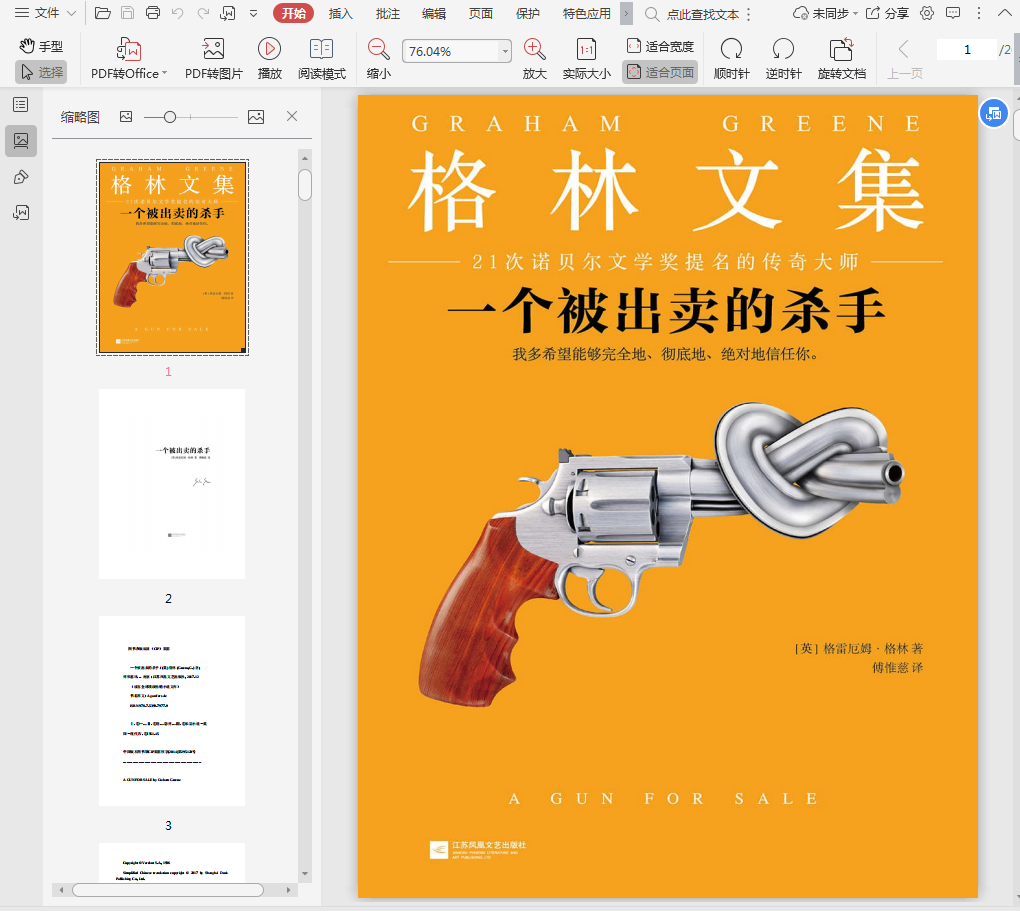The width and height of the screenshot is (1020, 911).
Task: Click the PDF转图片 tool
Action: pyautogui.click(x=213, y=59)
